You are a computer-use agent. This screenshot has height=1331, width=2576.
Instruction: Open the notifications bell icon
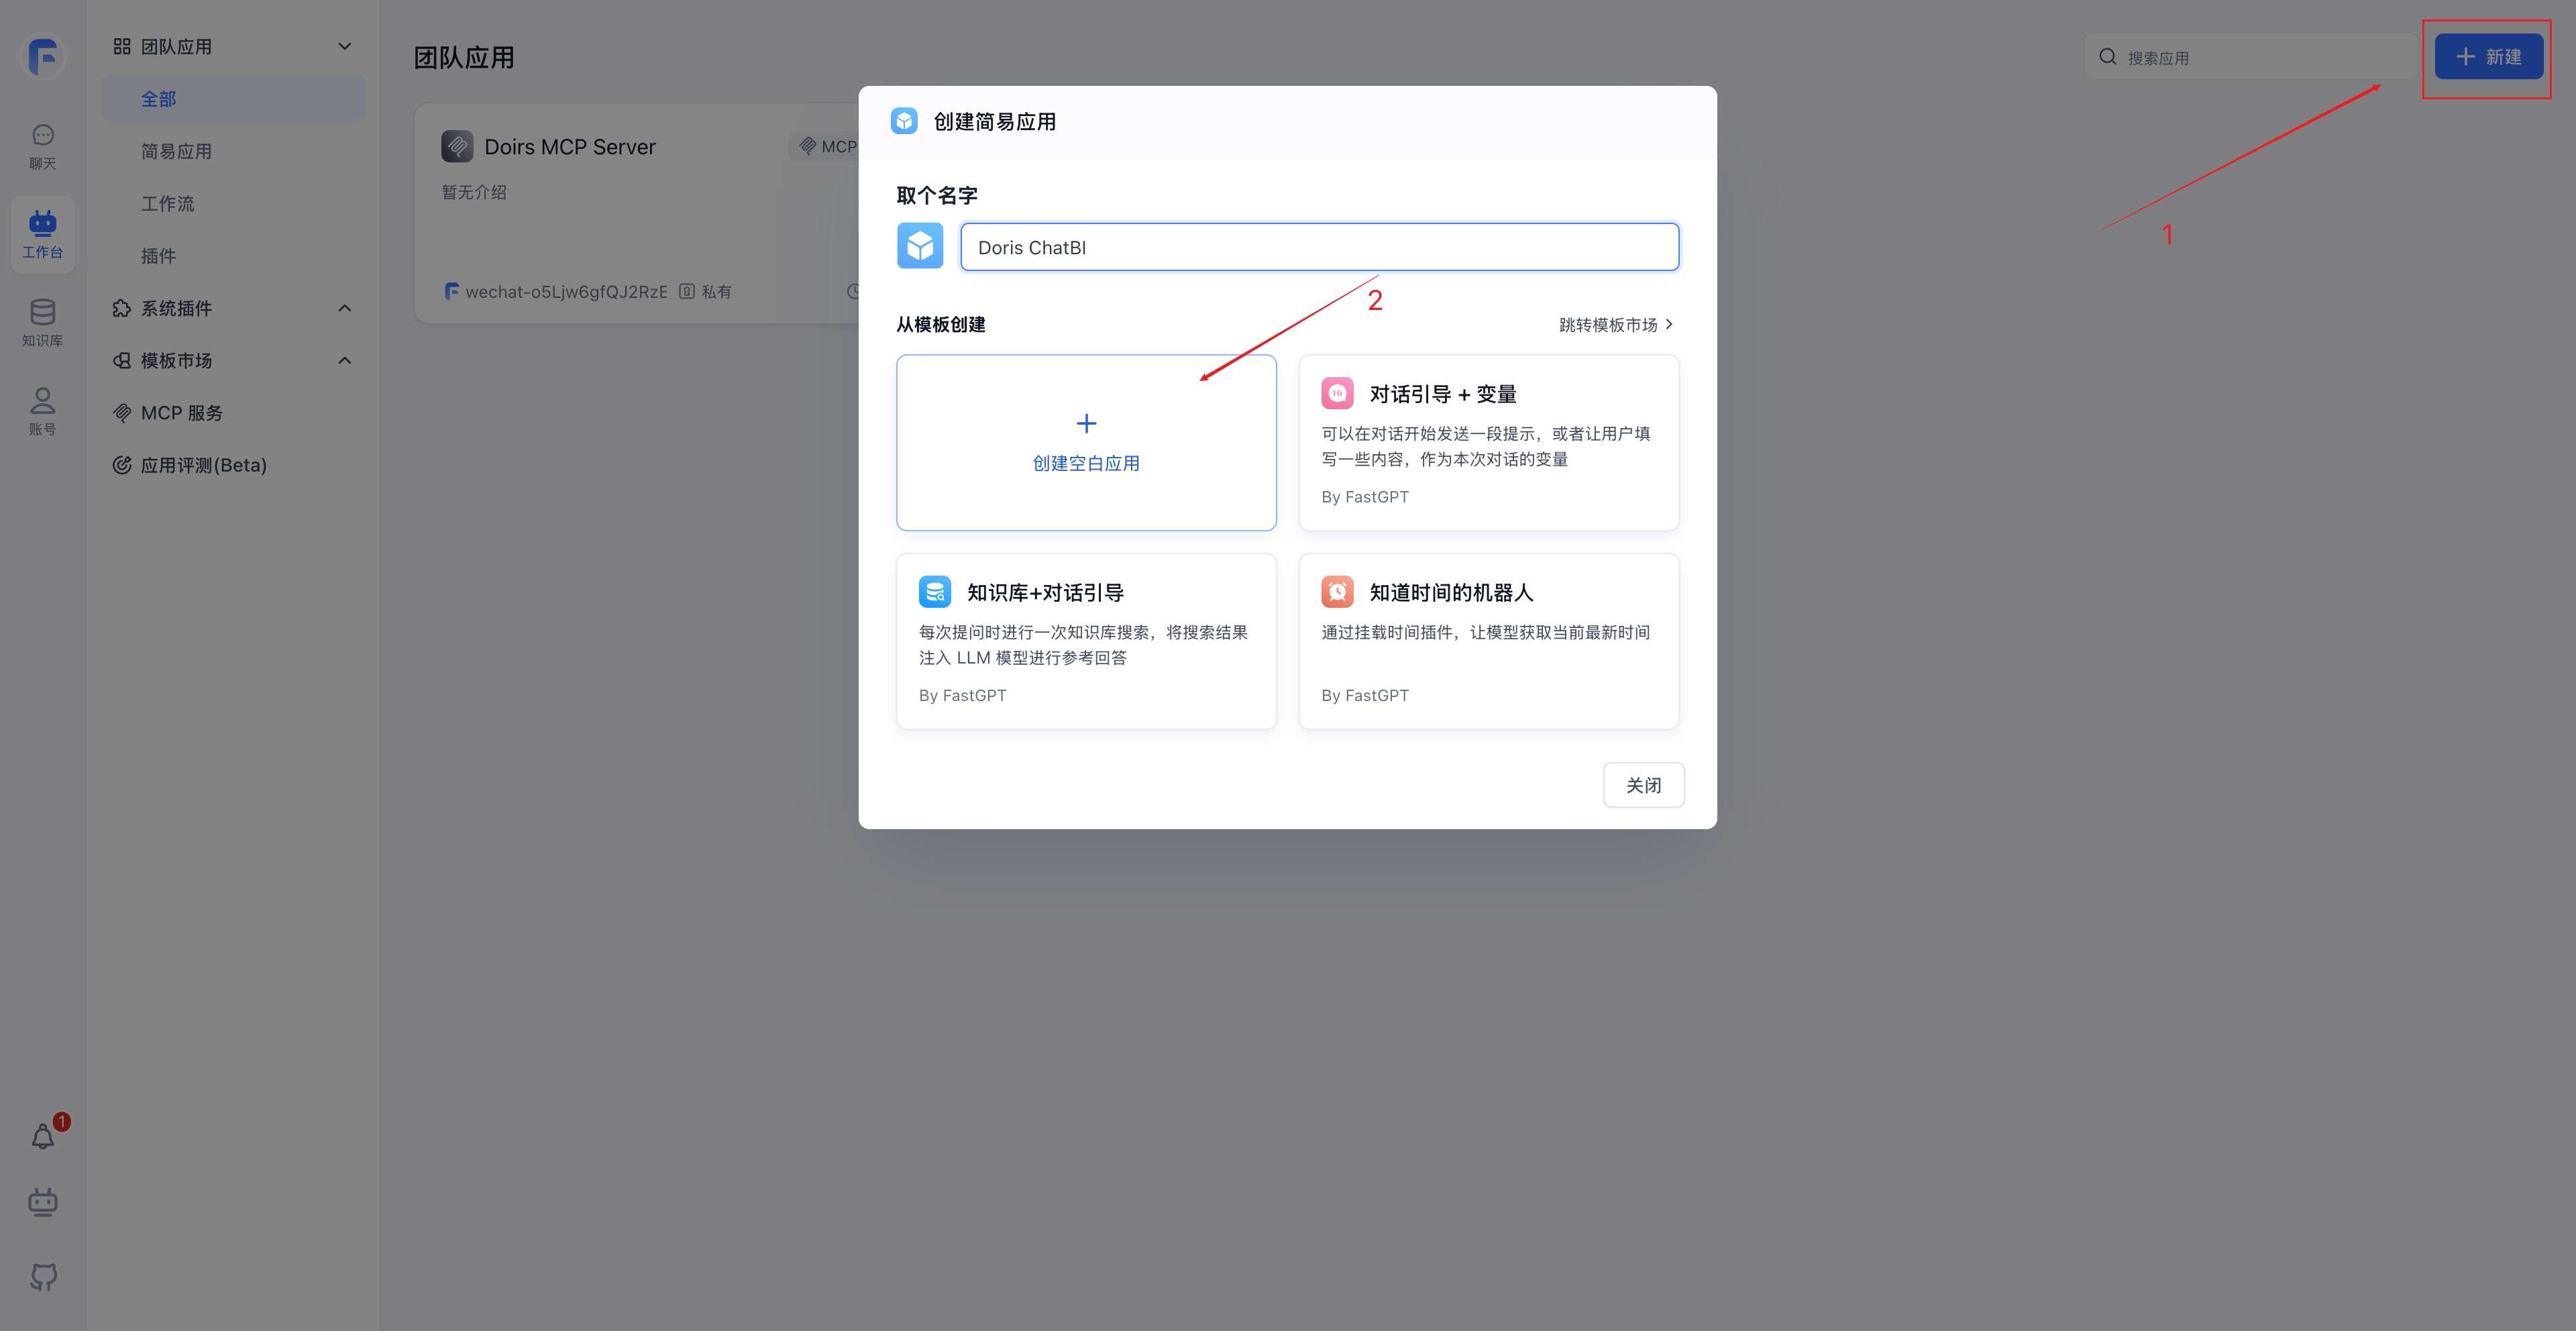(42, 1136)
